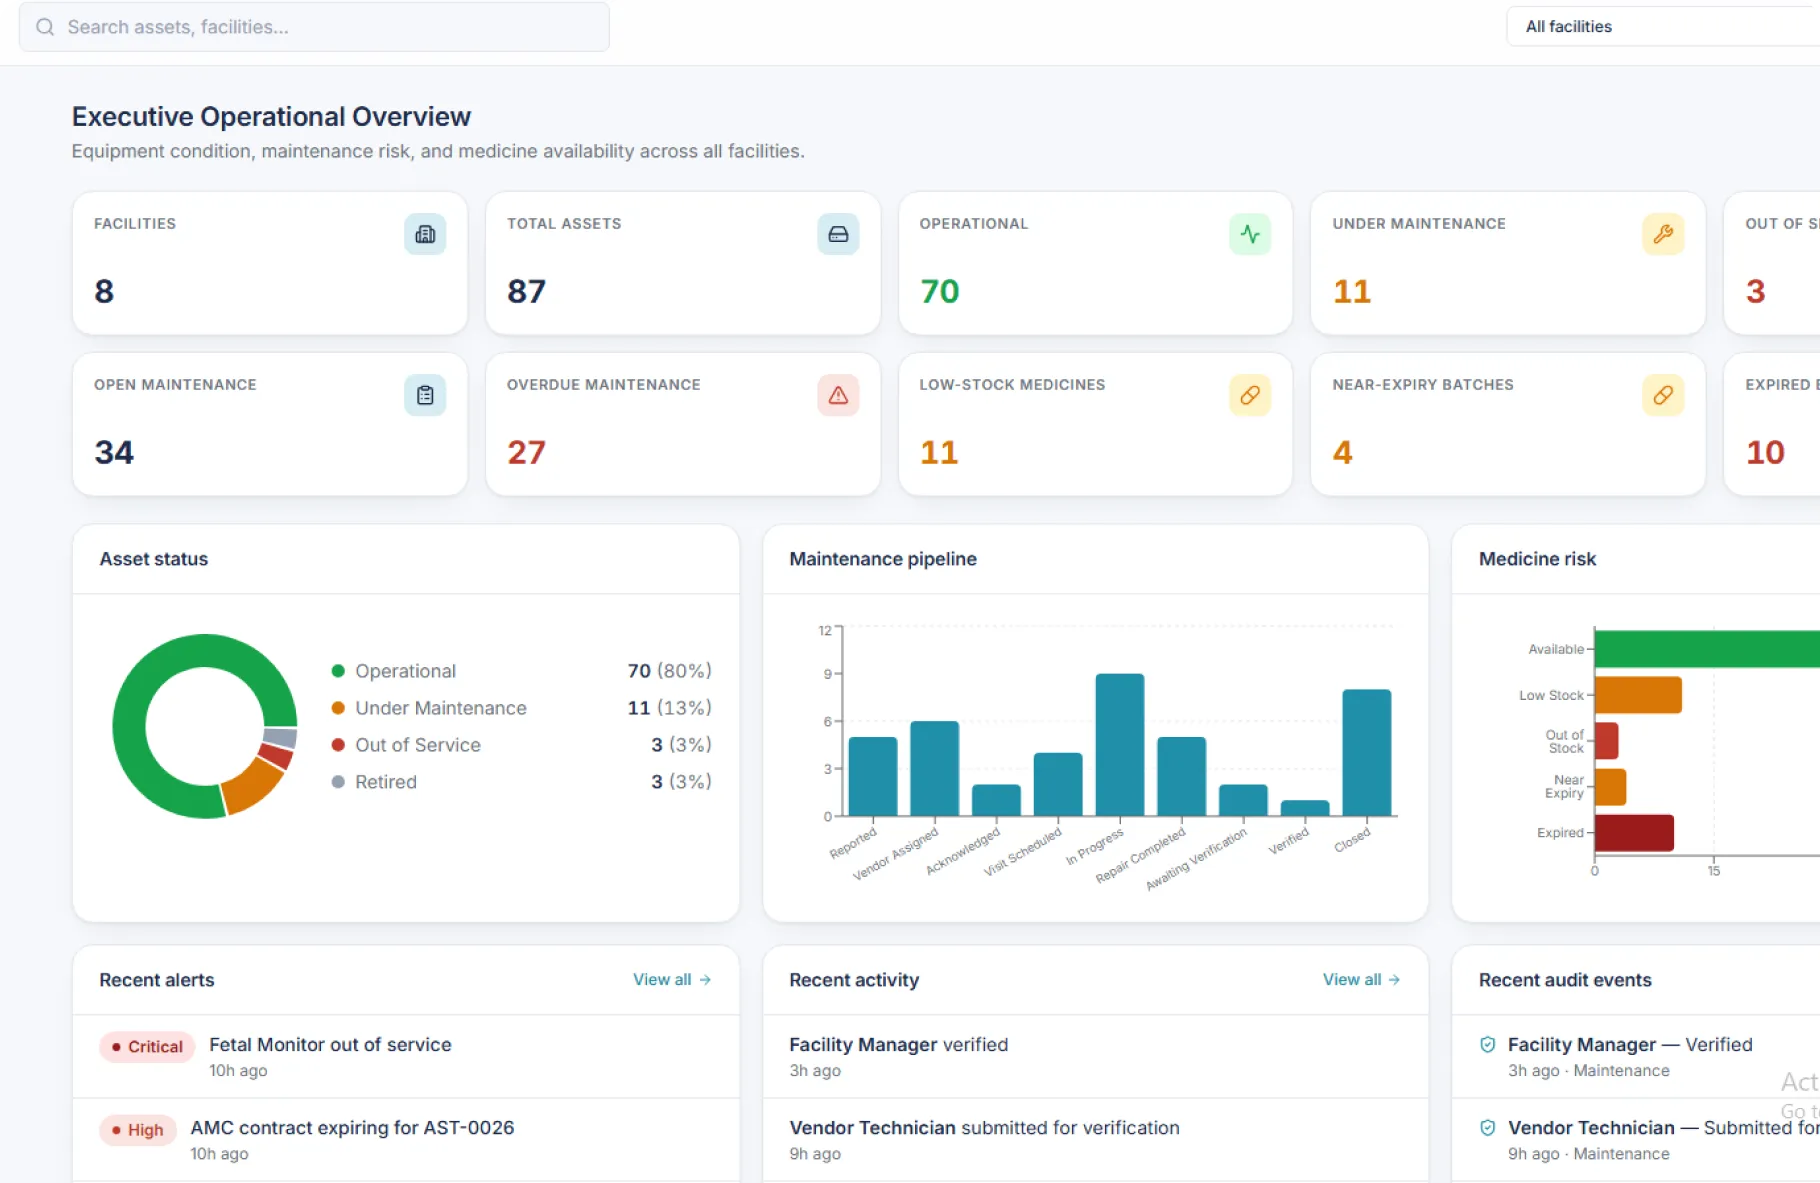Click the Critical alert badge

146,1047
